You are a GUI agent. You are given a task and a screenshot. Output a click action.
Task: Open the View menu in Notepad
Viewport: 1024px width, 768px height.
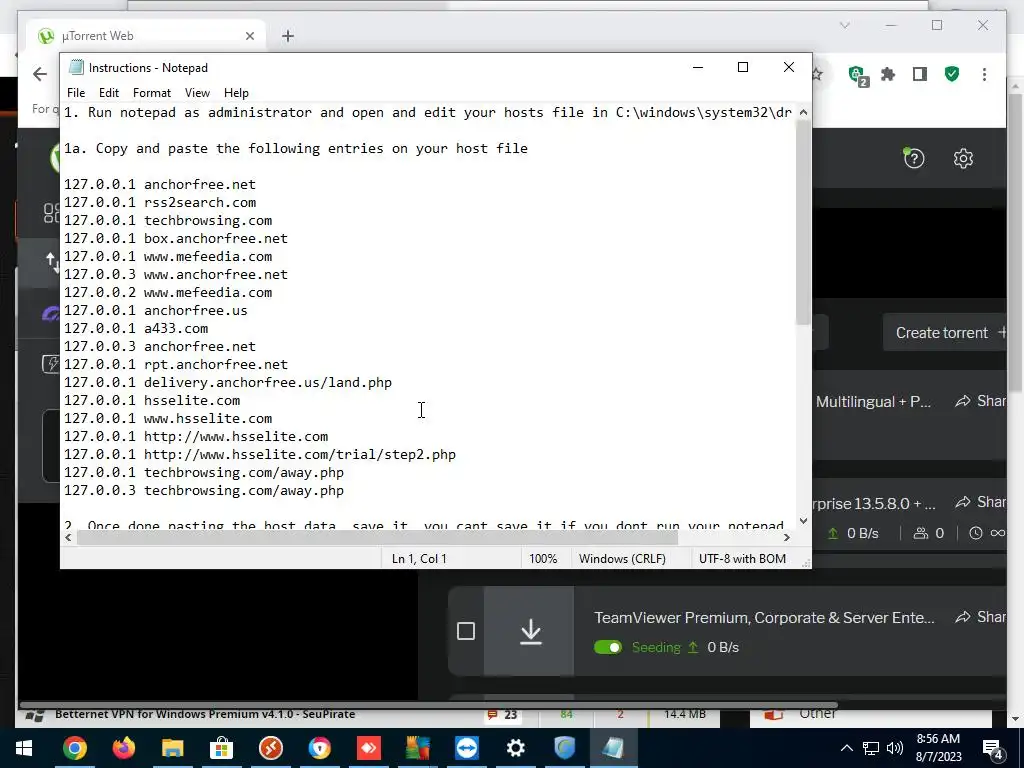tap(197, 93)
